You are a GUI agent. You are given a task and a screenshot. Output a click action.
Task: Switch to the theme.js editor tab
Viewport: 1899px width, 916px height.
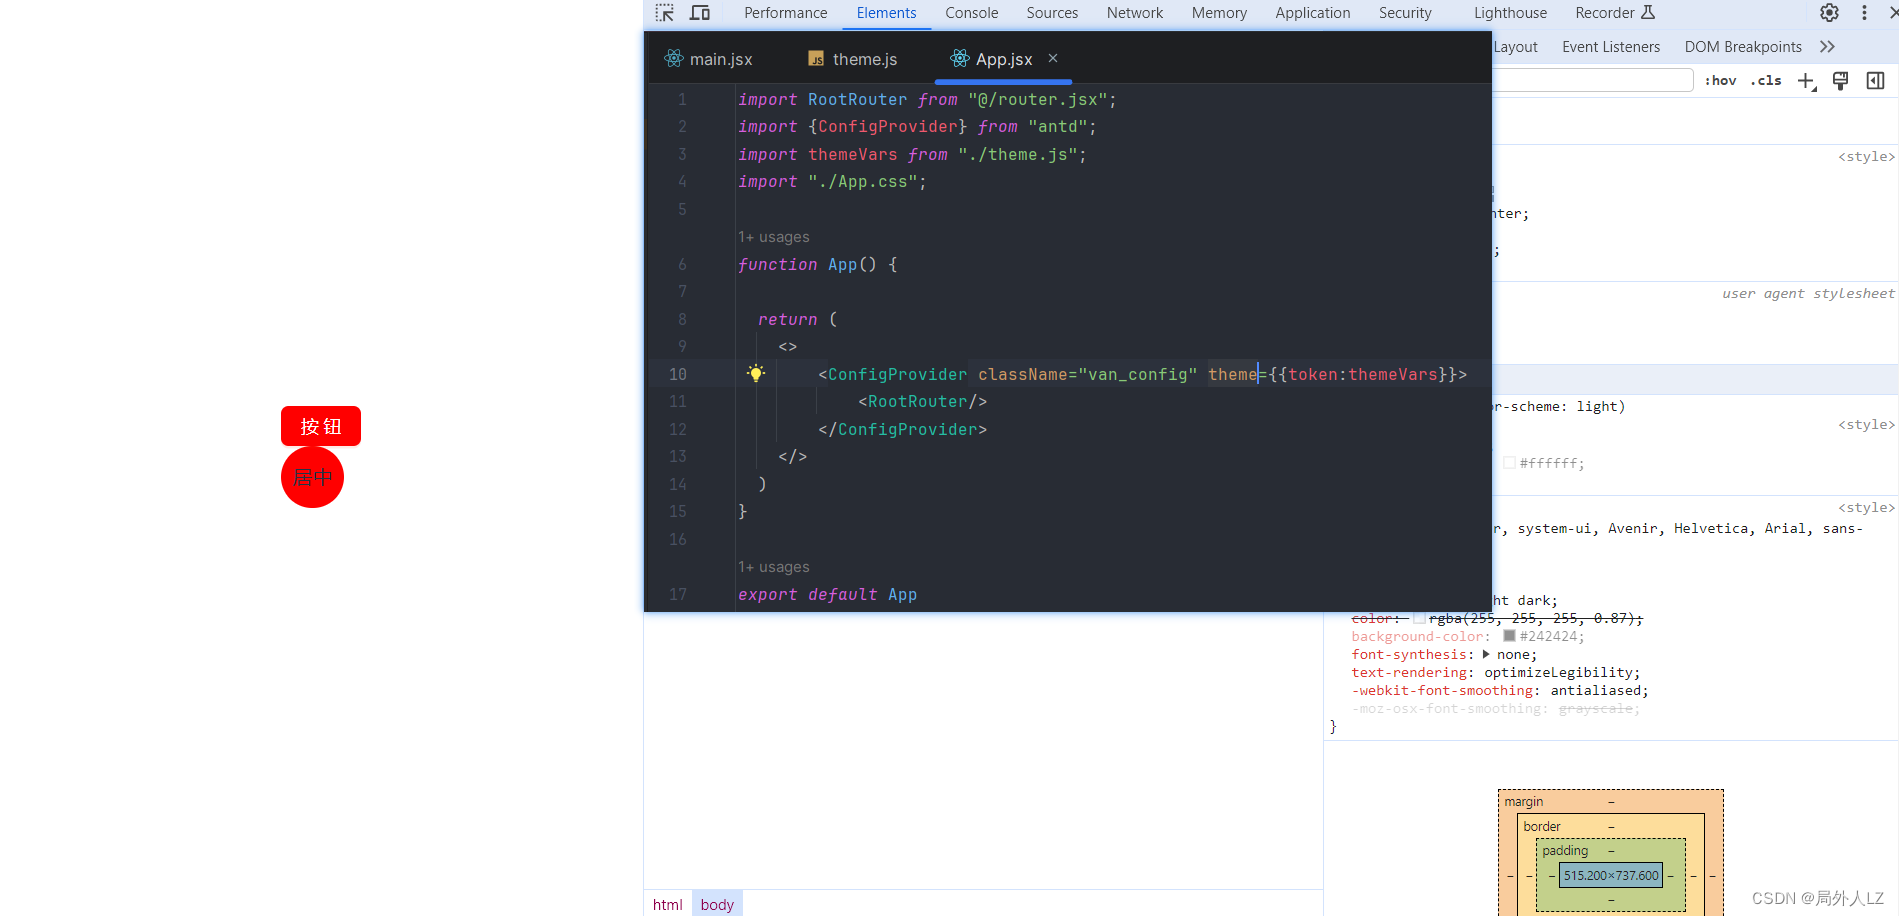(x=853, y=59)
